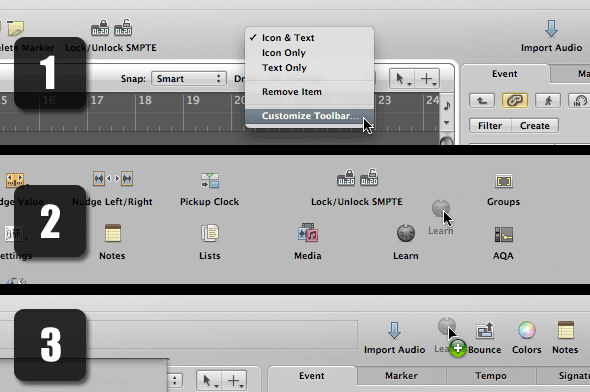Select the Nudge Value icon in the palette
Viewport: 590px width, 392px height.
(15, 181)
